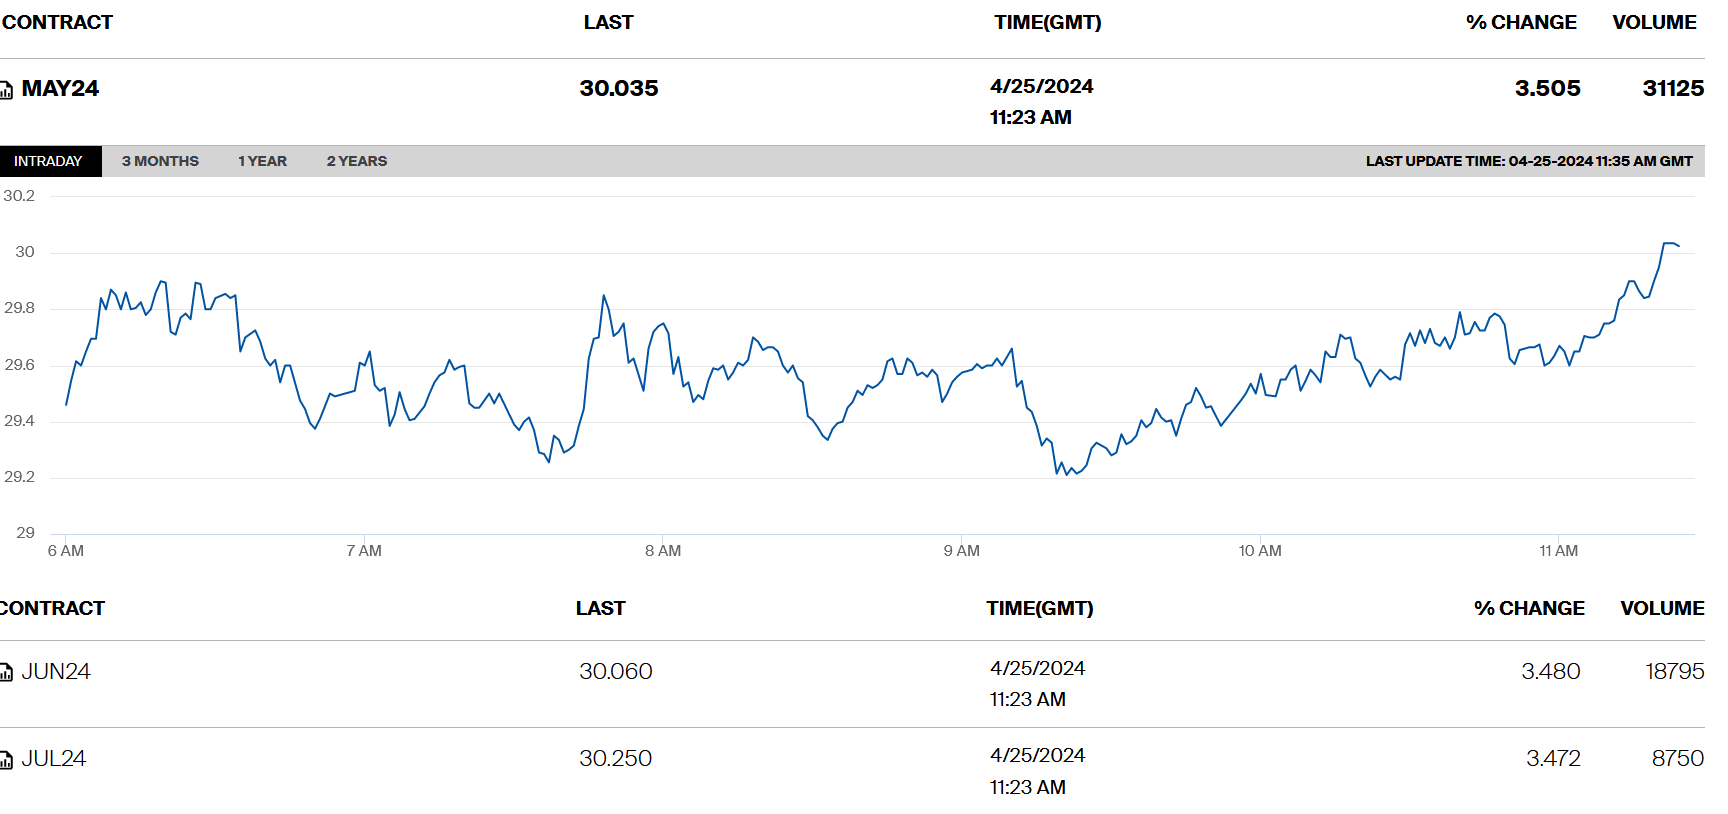Click the 9 AM marker on the time axis
This screenshot has width=1728, height=814.
pos(961,551)
